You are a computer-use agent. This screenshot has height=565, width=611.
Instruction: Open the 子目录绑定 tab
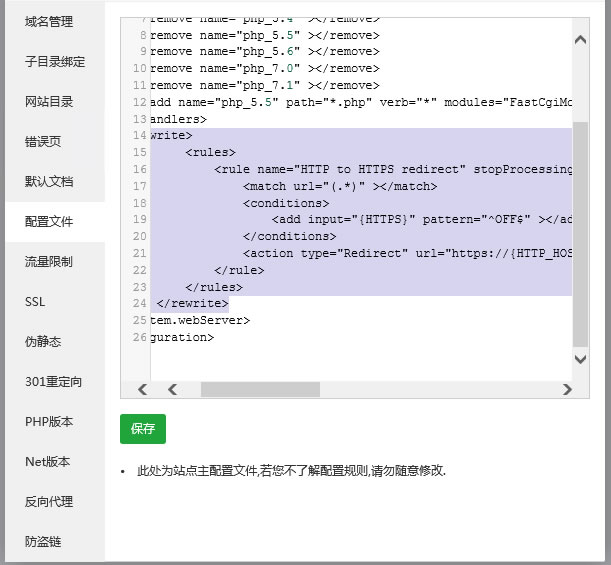[55, 62]
